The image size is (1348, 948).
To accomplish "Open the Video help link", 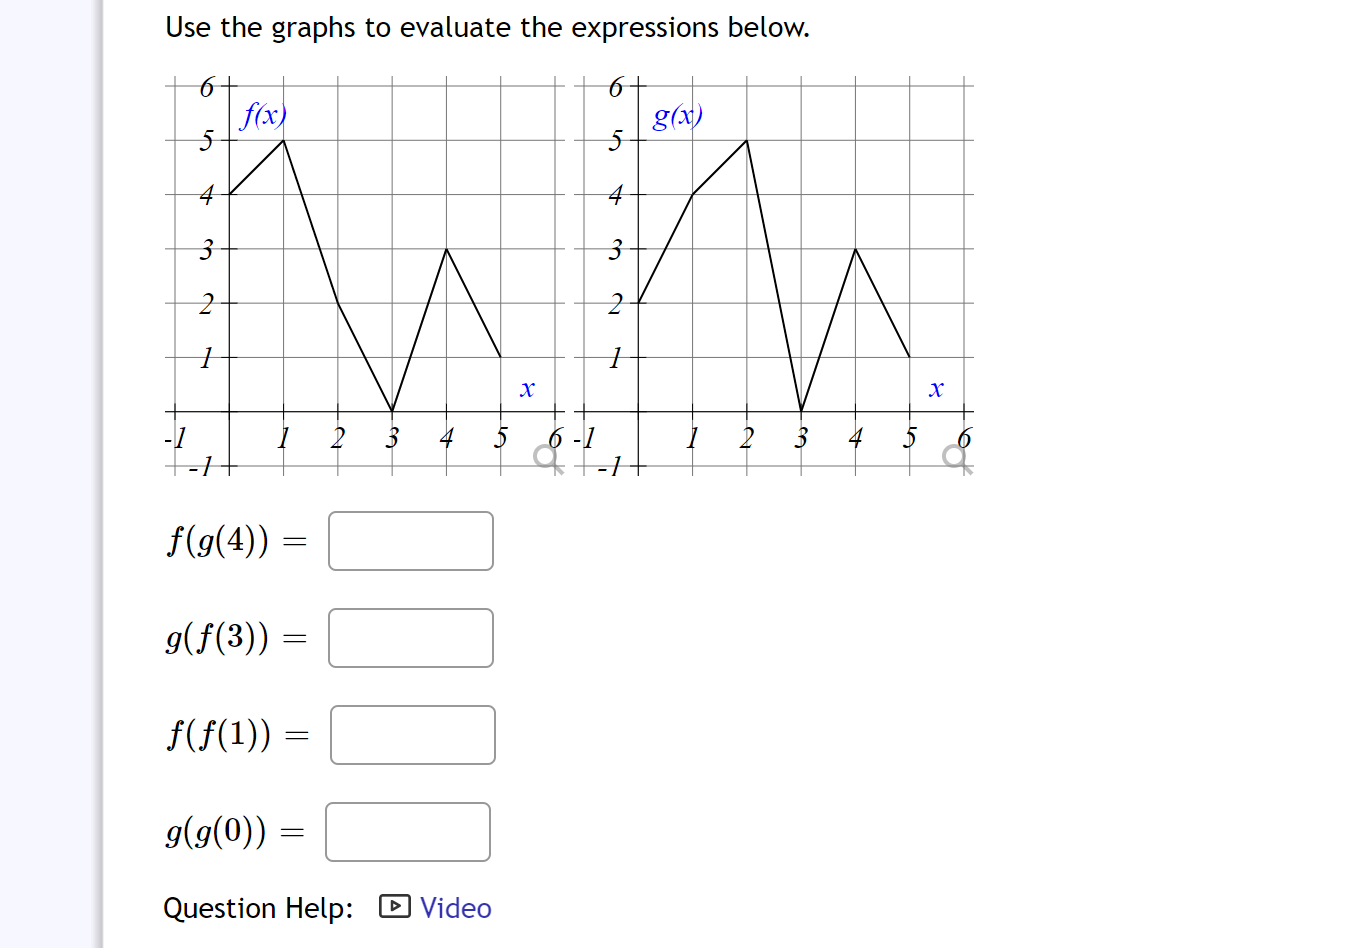I will point(456,908).
